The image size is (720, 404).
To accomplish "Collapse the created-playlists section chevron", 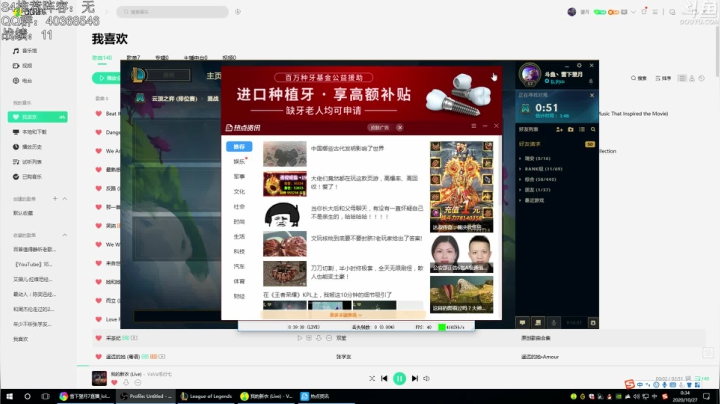I will point(65,199).
